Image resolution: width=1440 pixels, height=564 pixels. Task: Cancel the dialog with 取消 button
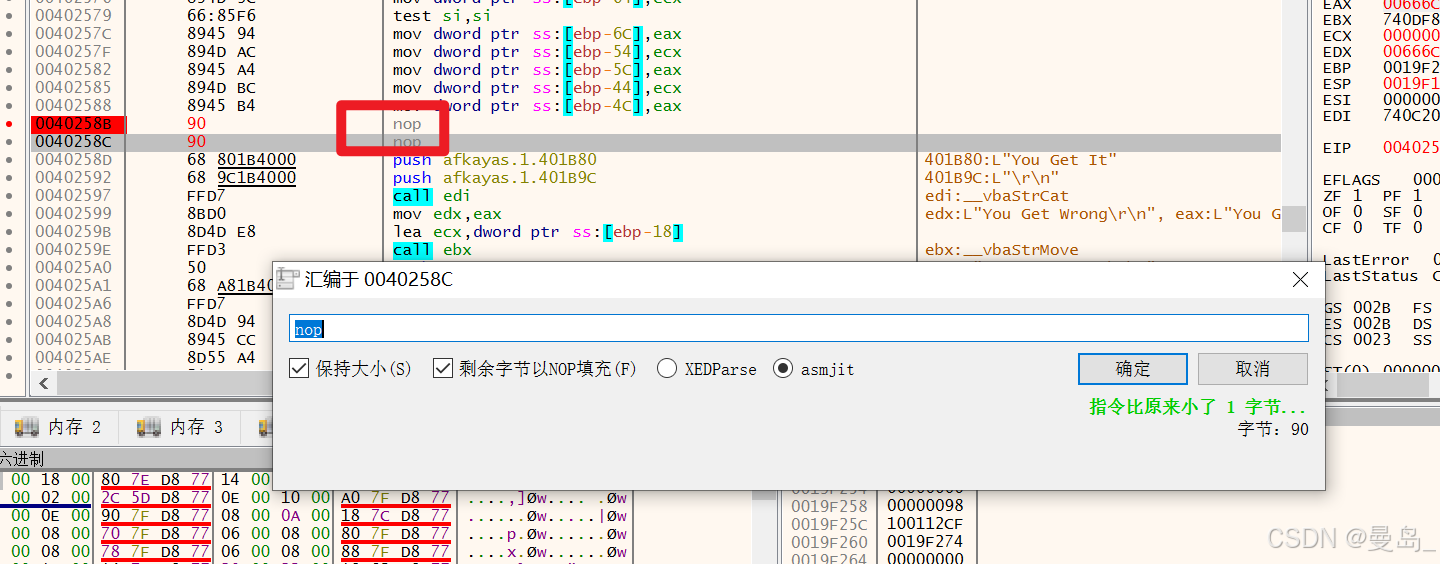[x=1253, y=369]
